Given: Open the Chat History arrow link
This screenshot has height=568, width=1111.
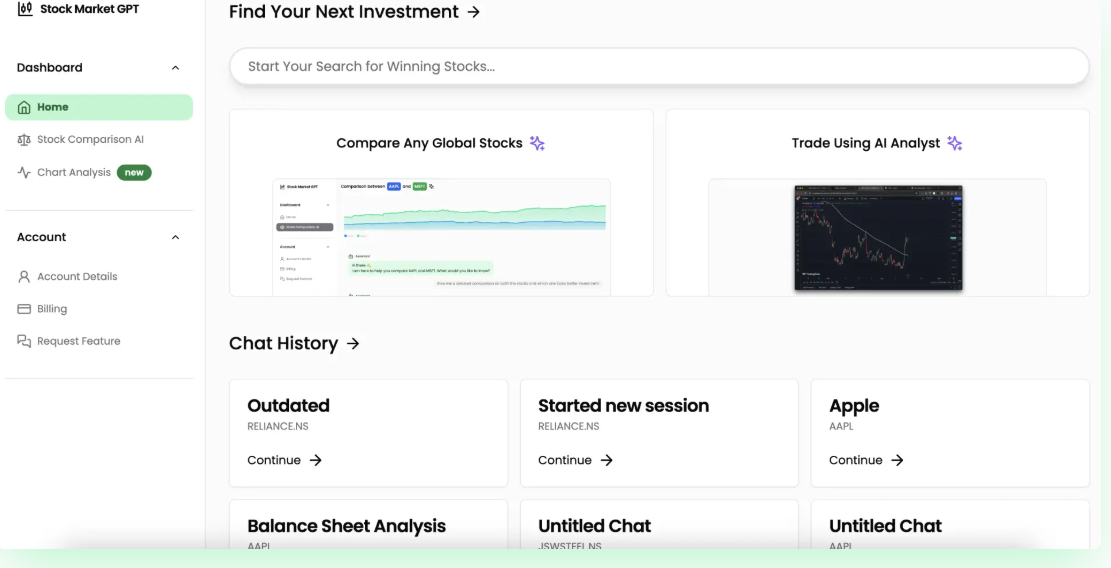Looking at the screenshot, I should coord(353,344).
